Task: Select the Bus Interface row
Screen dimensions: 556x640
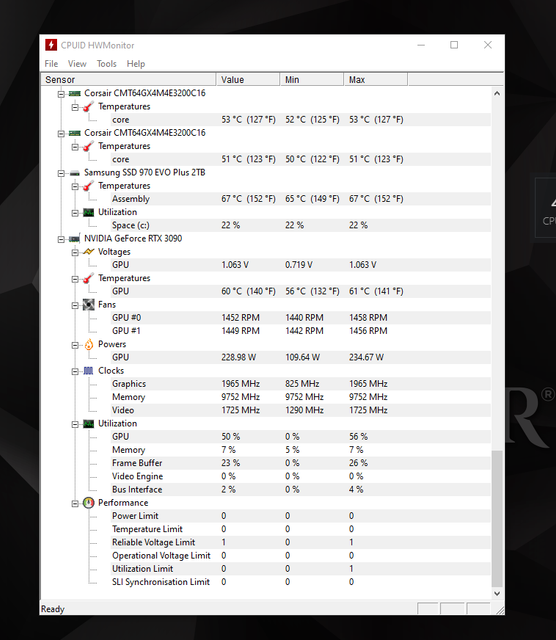Action: pyautogui.click(x=301, y=489)
